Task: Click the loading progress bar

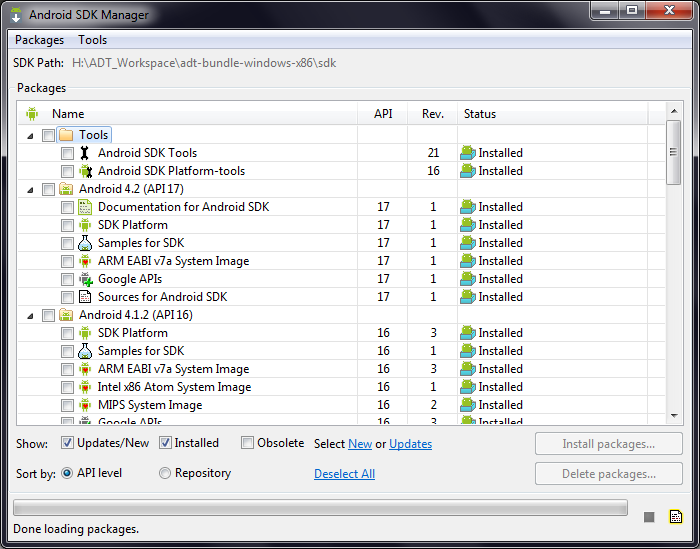Action: pos(321,507)
